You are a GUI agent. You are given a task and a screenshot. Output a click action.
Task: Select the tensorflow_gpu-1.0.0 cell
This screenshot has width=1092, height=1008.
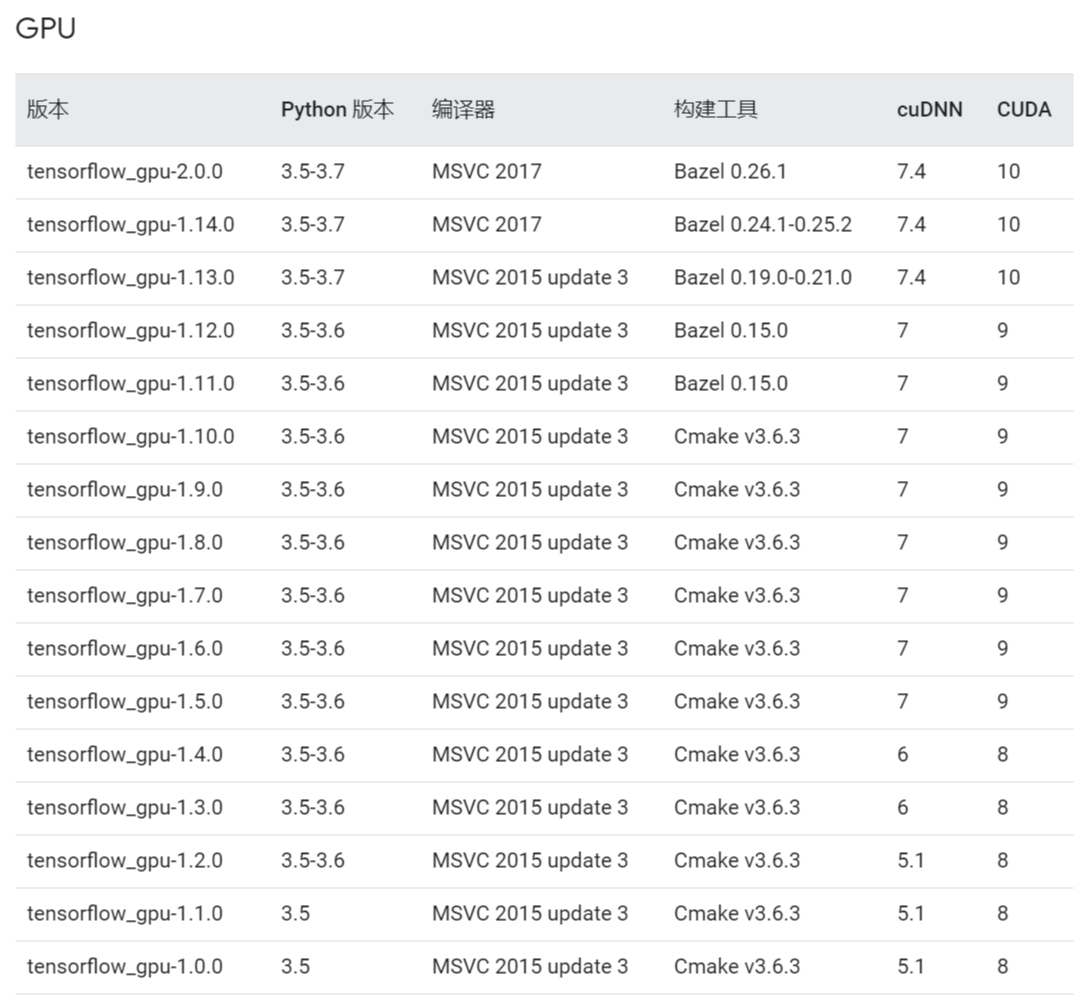(125, 966)
